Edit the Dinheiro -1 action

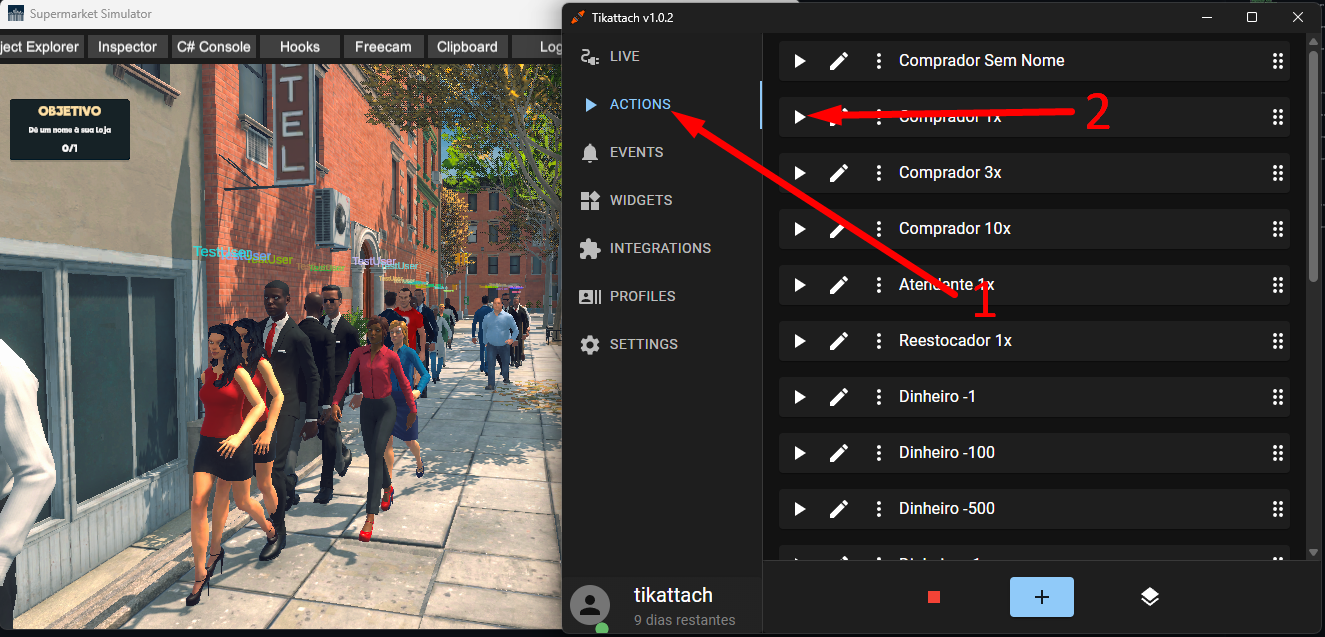pyautogui.click(x=839, y=397)
